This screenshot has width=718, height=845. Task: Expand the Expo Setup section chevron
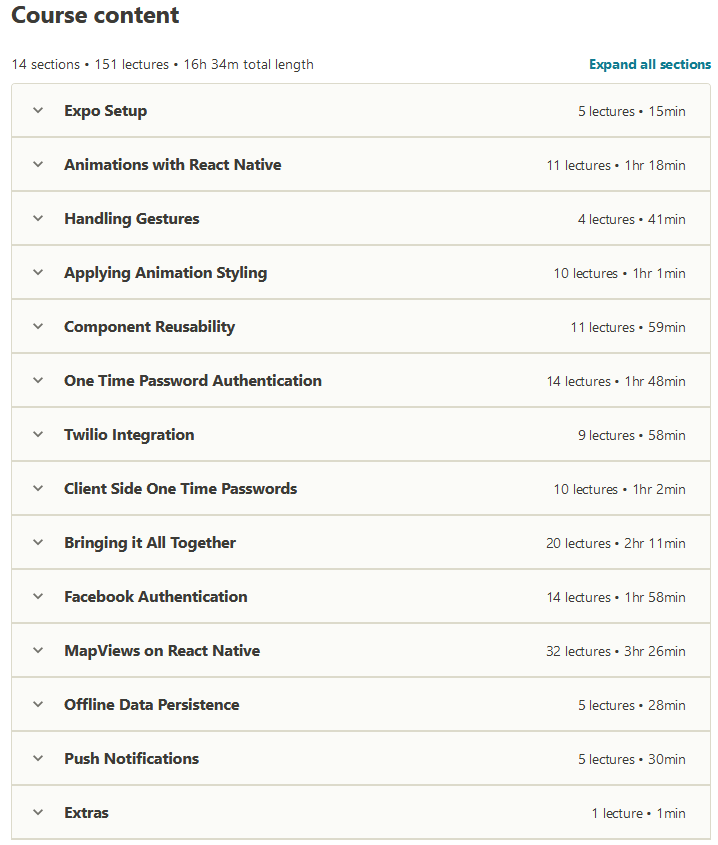click(x=38, y=110)
